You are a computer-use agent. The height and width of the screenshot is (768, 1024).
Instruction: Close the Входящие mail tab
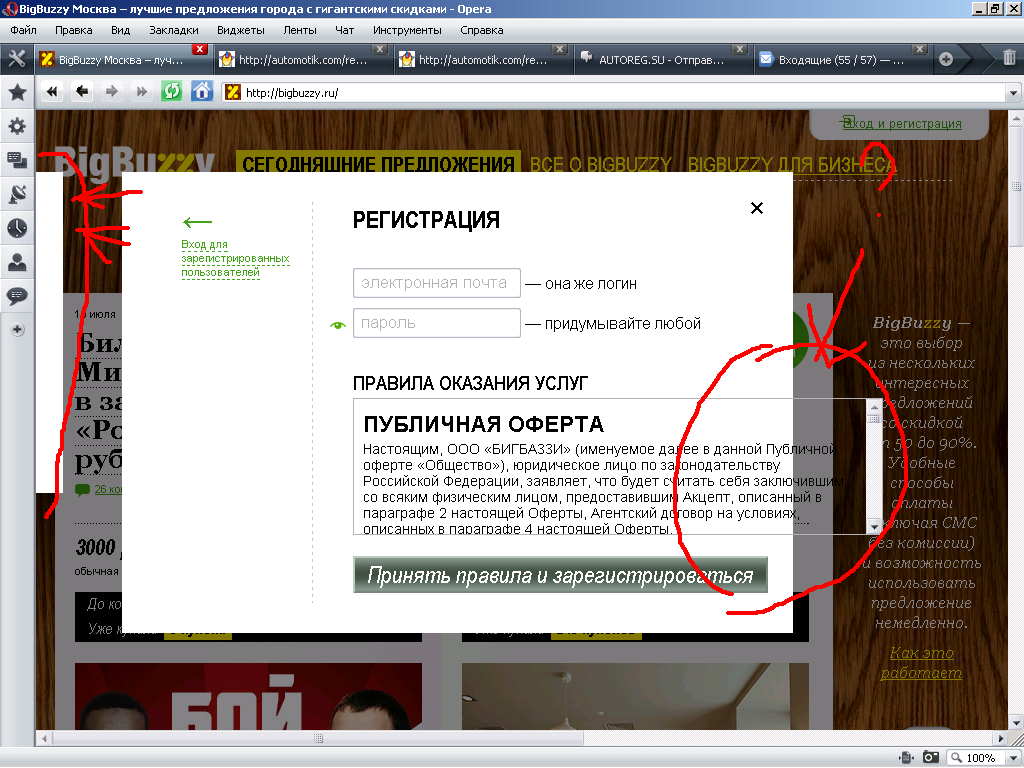coord(920,49)
